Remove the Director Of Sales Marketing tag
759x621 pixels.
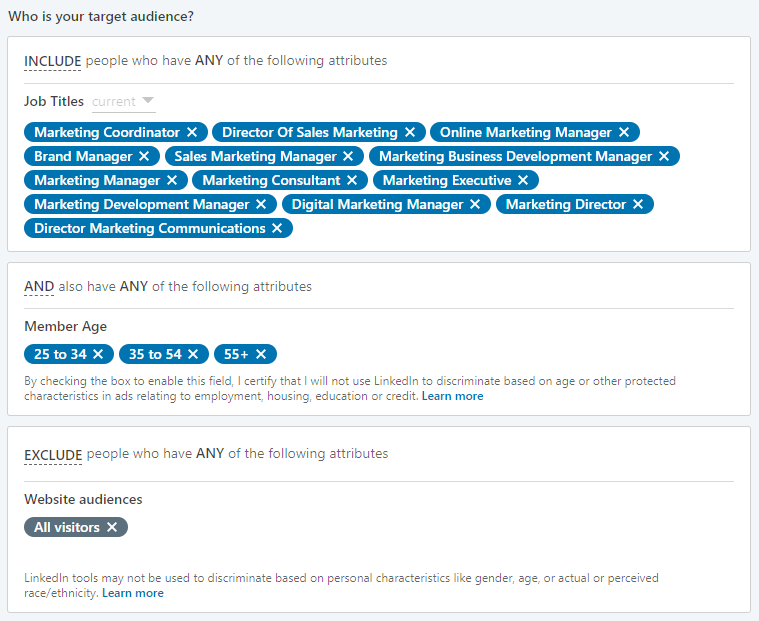410,132
